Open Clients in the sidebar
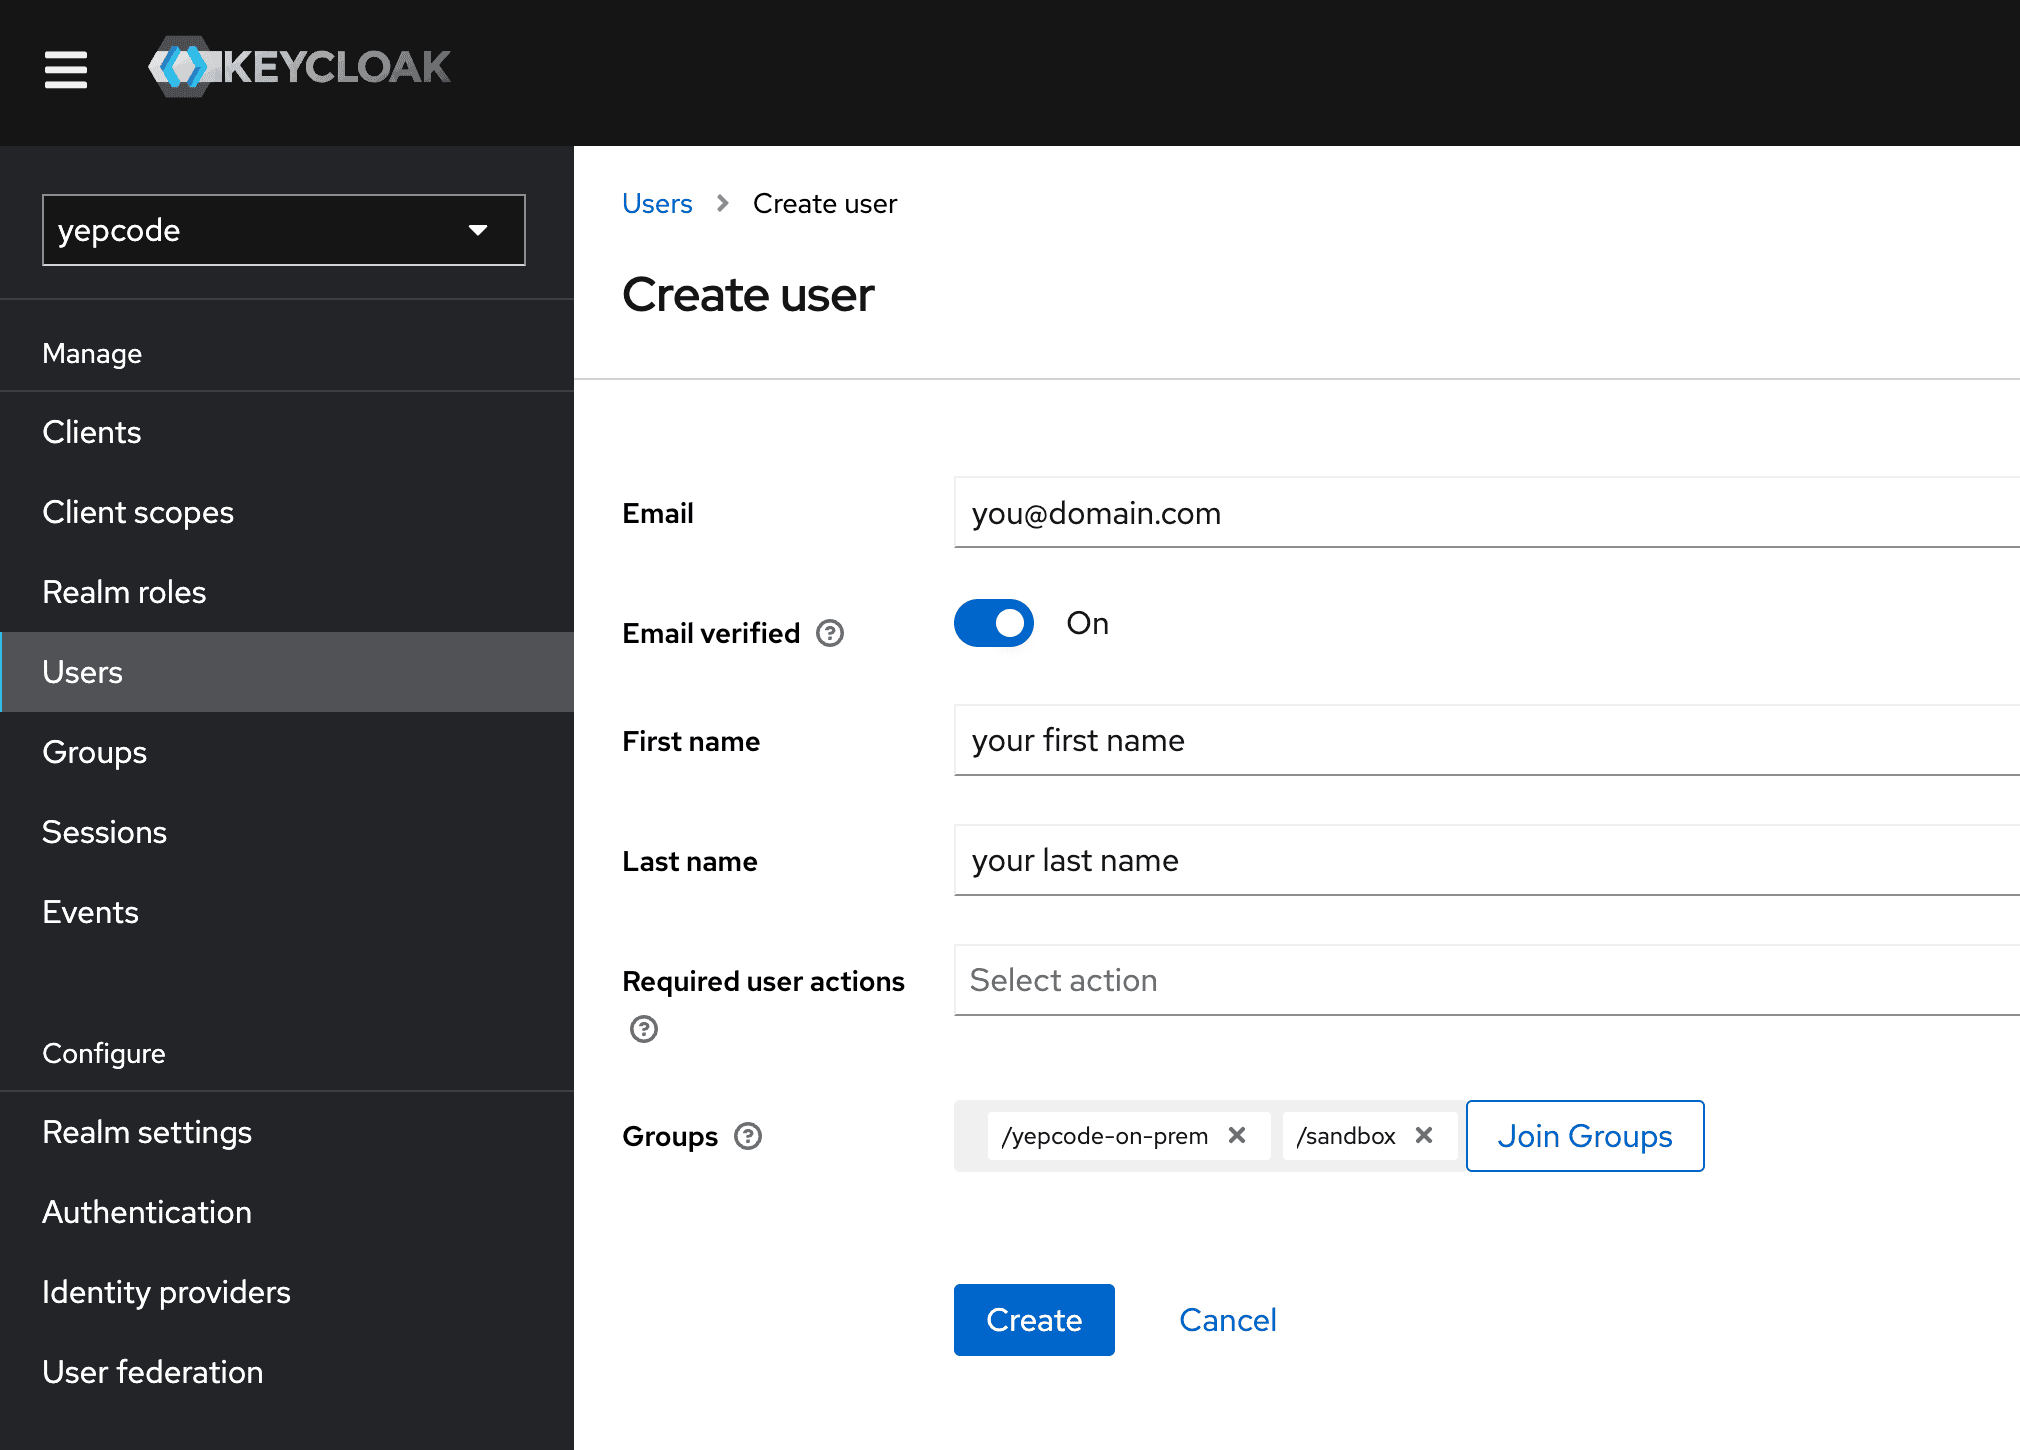The height and width of the screenshot is (1450, 2020). (92, 432)
